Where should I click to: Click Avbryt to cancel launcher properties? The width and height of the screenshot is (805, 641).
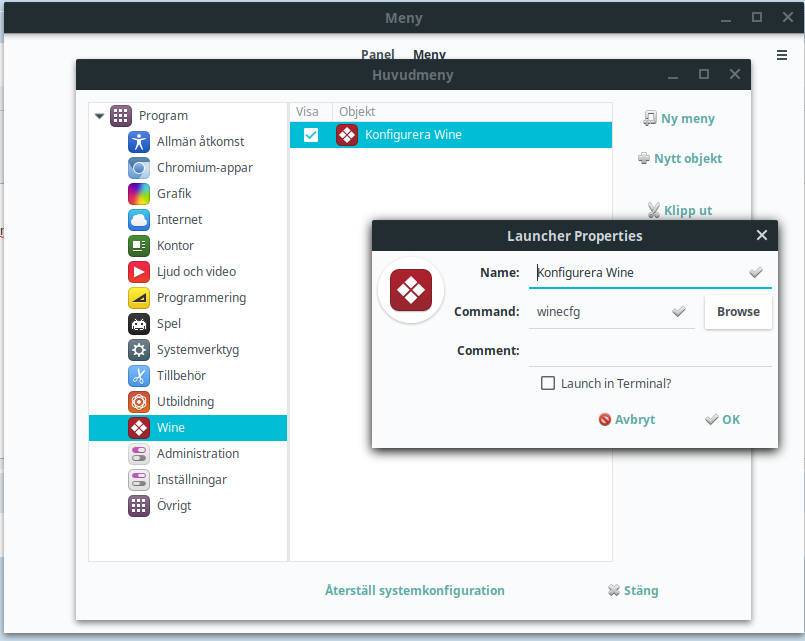[x=626, y=420]
